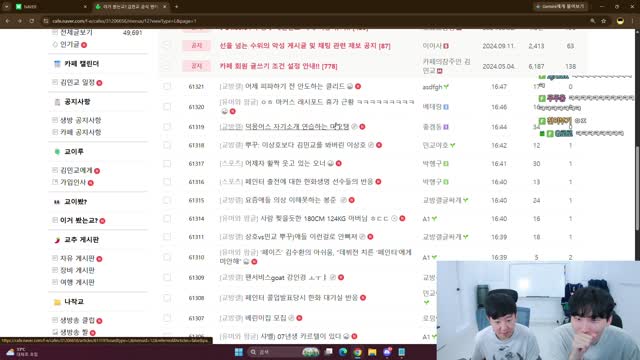Open the browser zoom magnifier icon

click(593, 21)
